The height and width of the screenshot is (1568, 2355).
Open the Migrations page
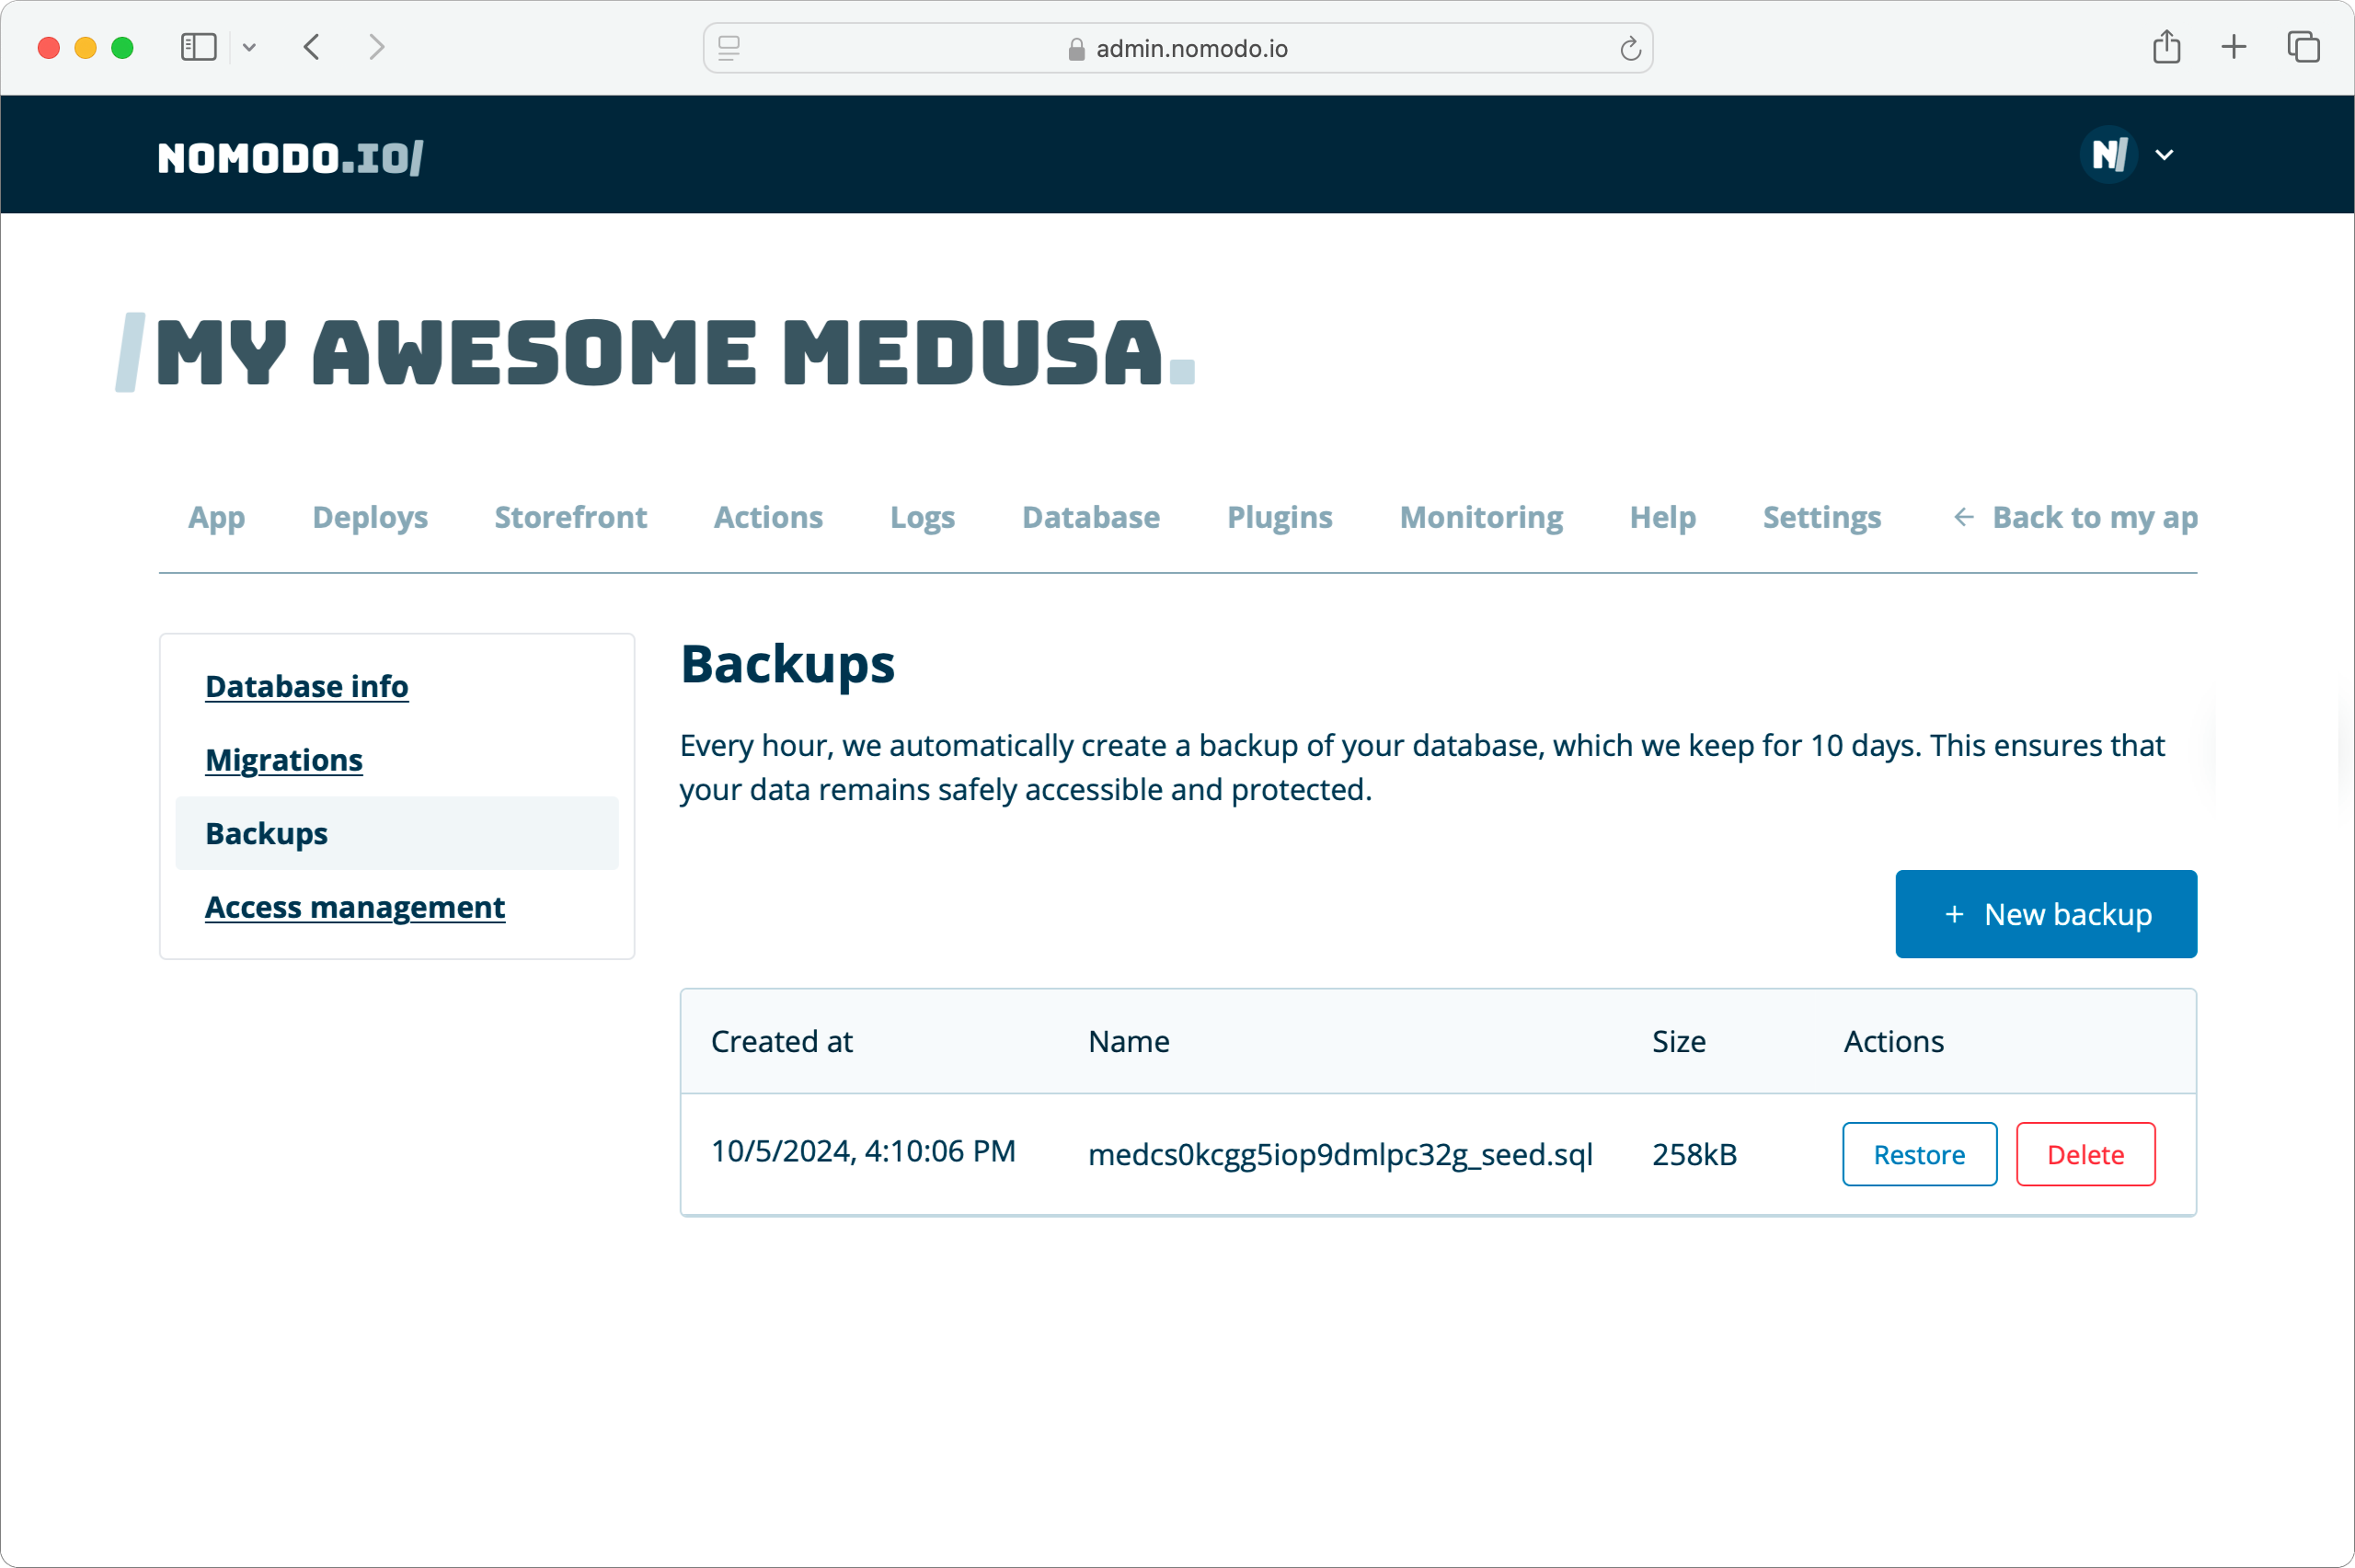click(284, 760)
